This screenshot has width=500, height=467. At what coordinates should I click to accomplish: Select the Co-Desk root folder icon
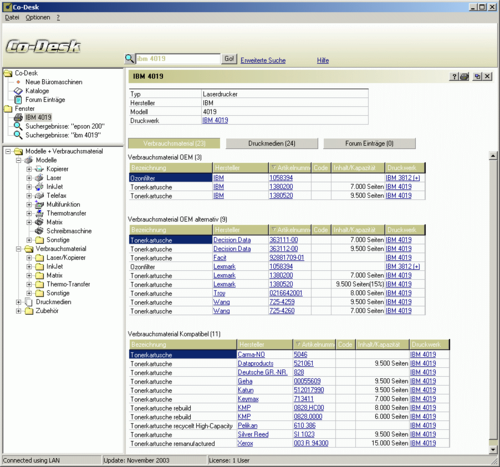click(x=8, y=73)
